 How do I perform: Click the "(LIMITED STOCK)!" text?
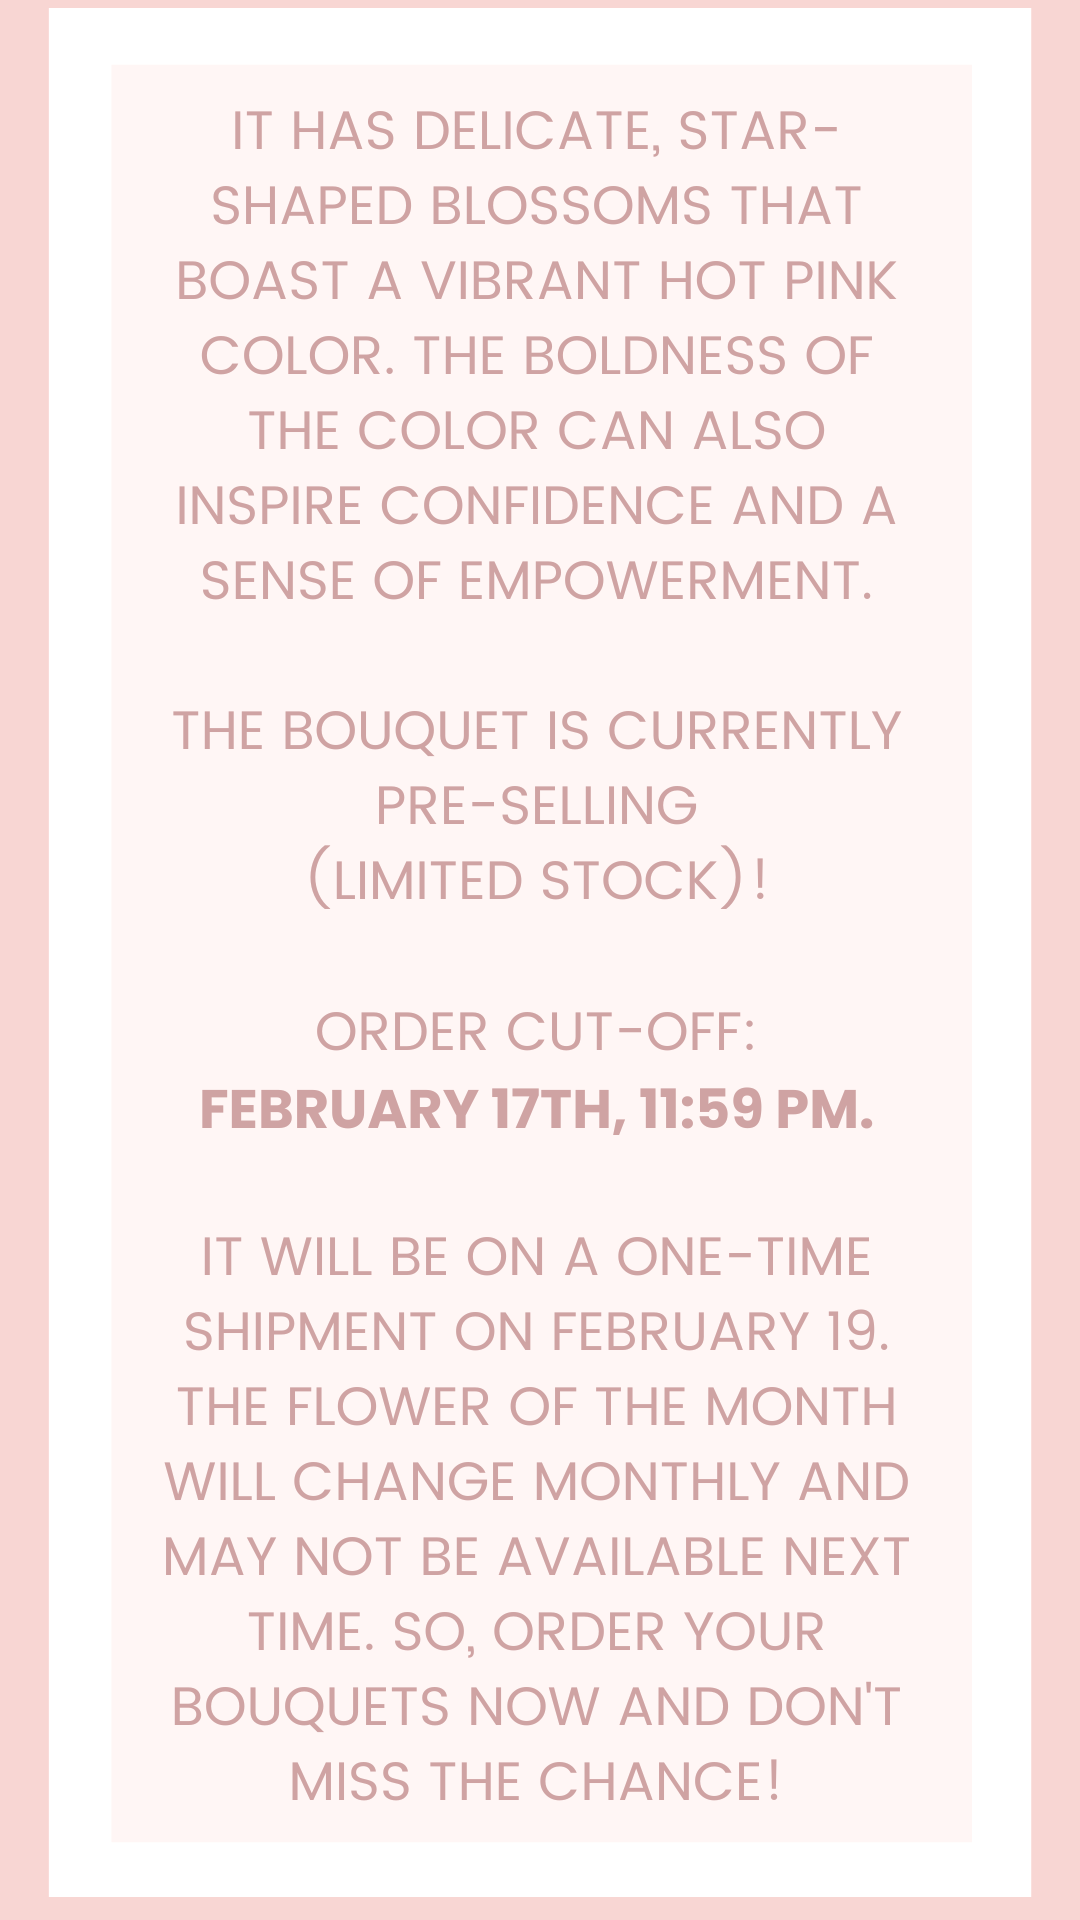pyautogui.click(x=537, y=880)
